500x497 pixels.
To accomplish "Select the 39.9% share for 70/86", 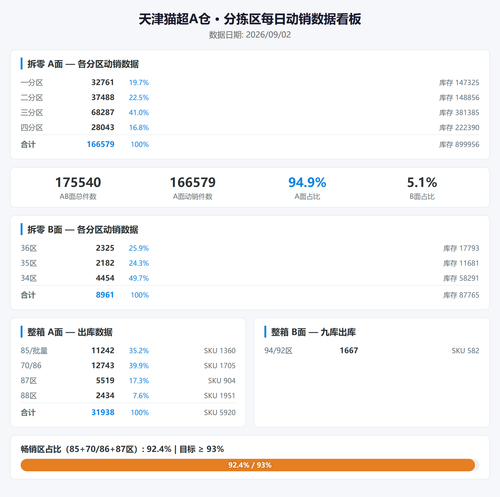I will tap(139, 365).
